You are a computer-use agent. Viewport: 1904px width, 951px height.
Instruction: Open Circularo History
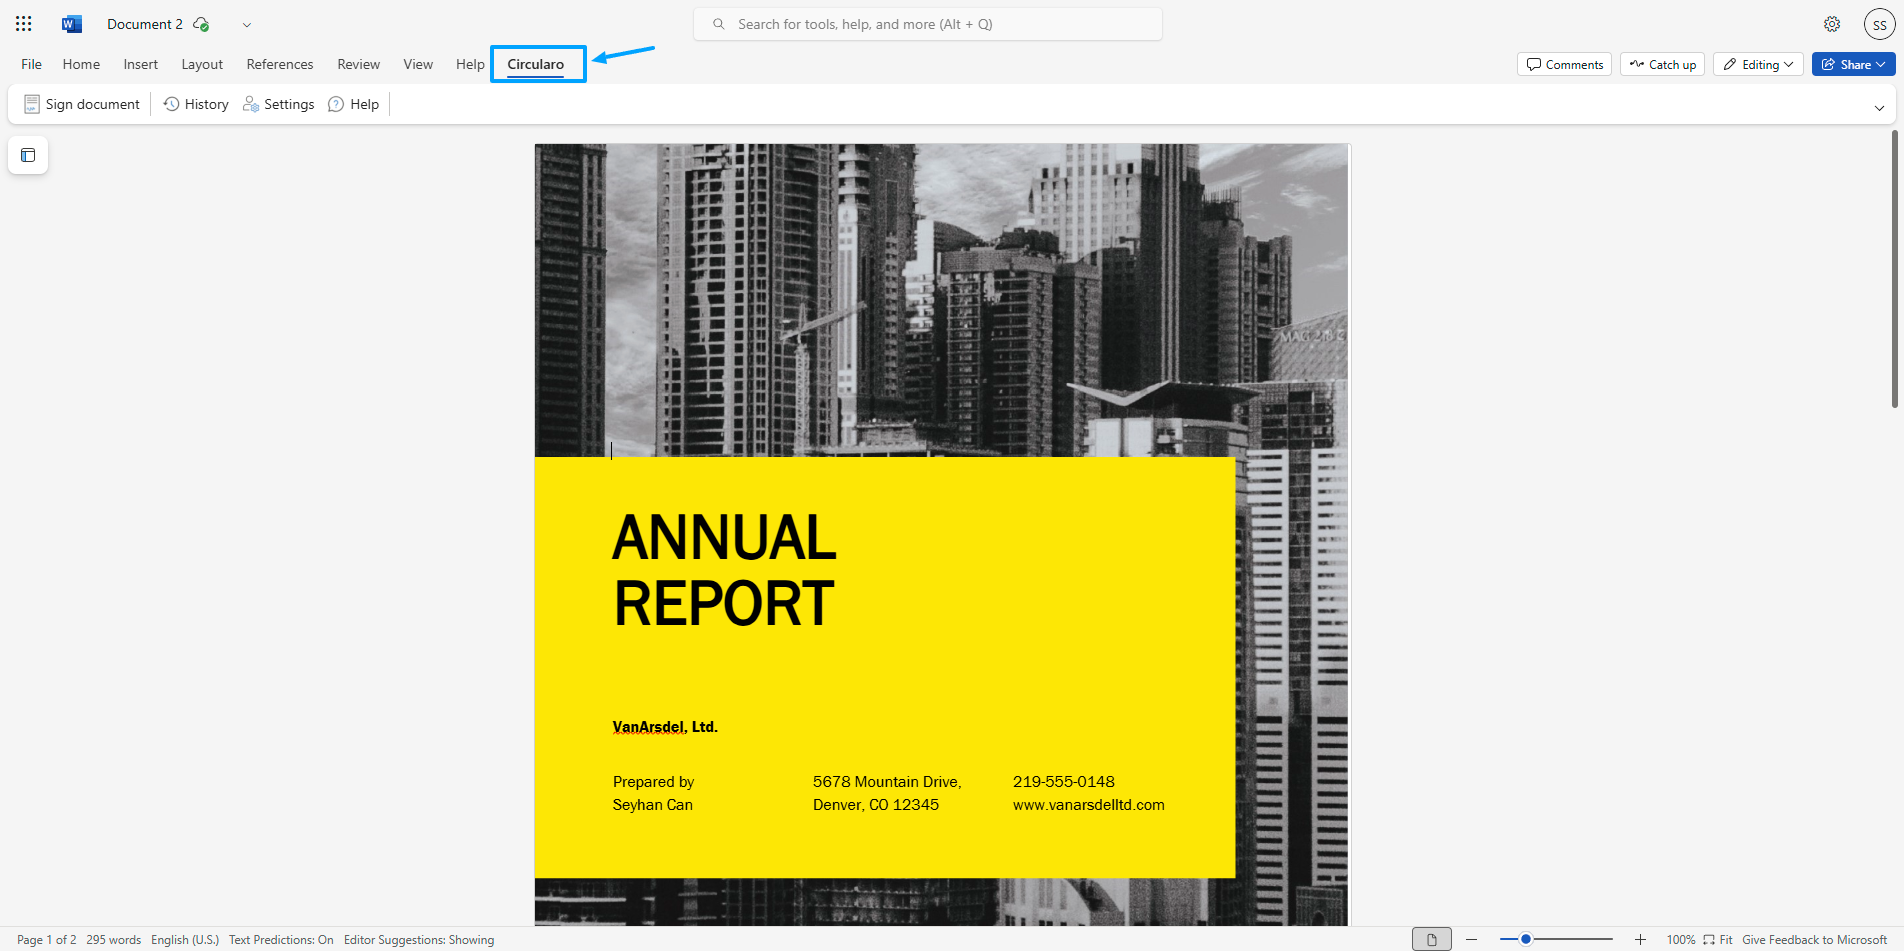(x=196, y=104)
